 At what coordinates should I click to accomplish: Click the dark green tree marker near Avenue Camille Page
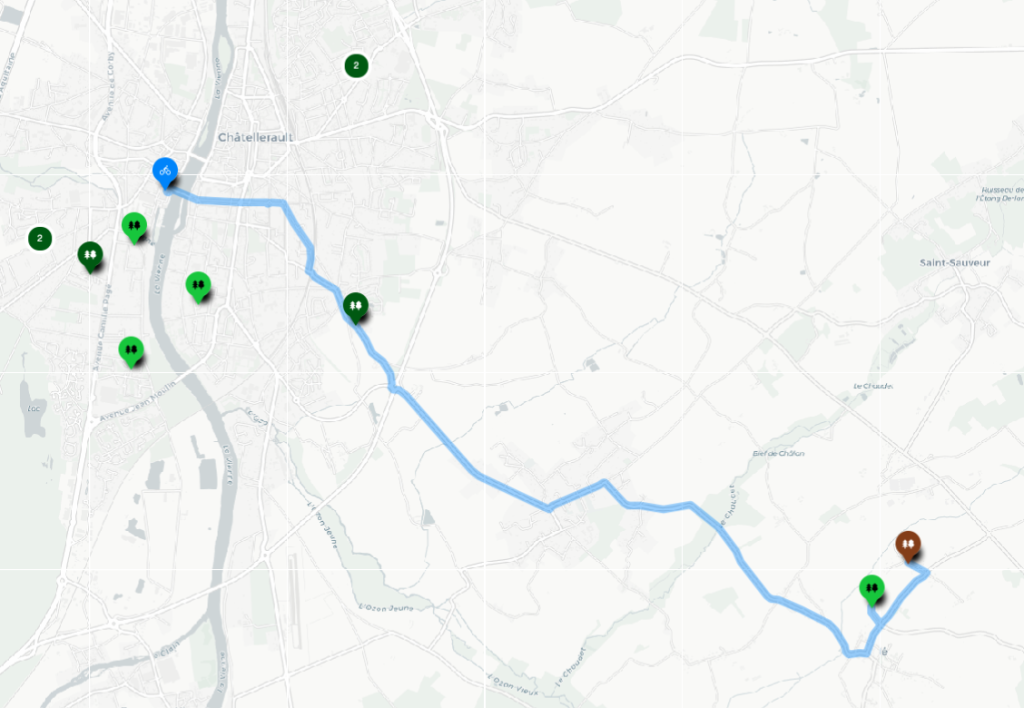pos(90,256)
